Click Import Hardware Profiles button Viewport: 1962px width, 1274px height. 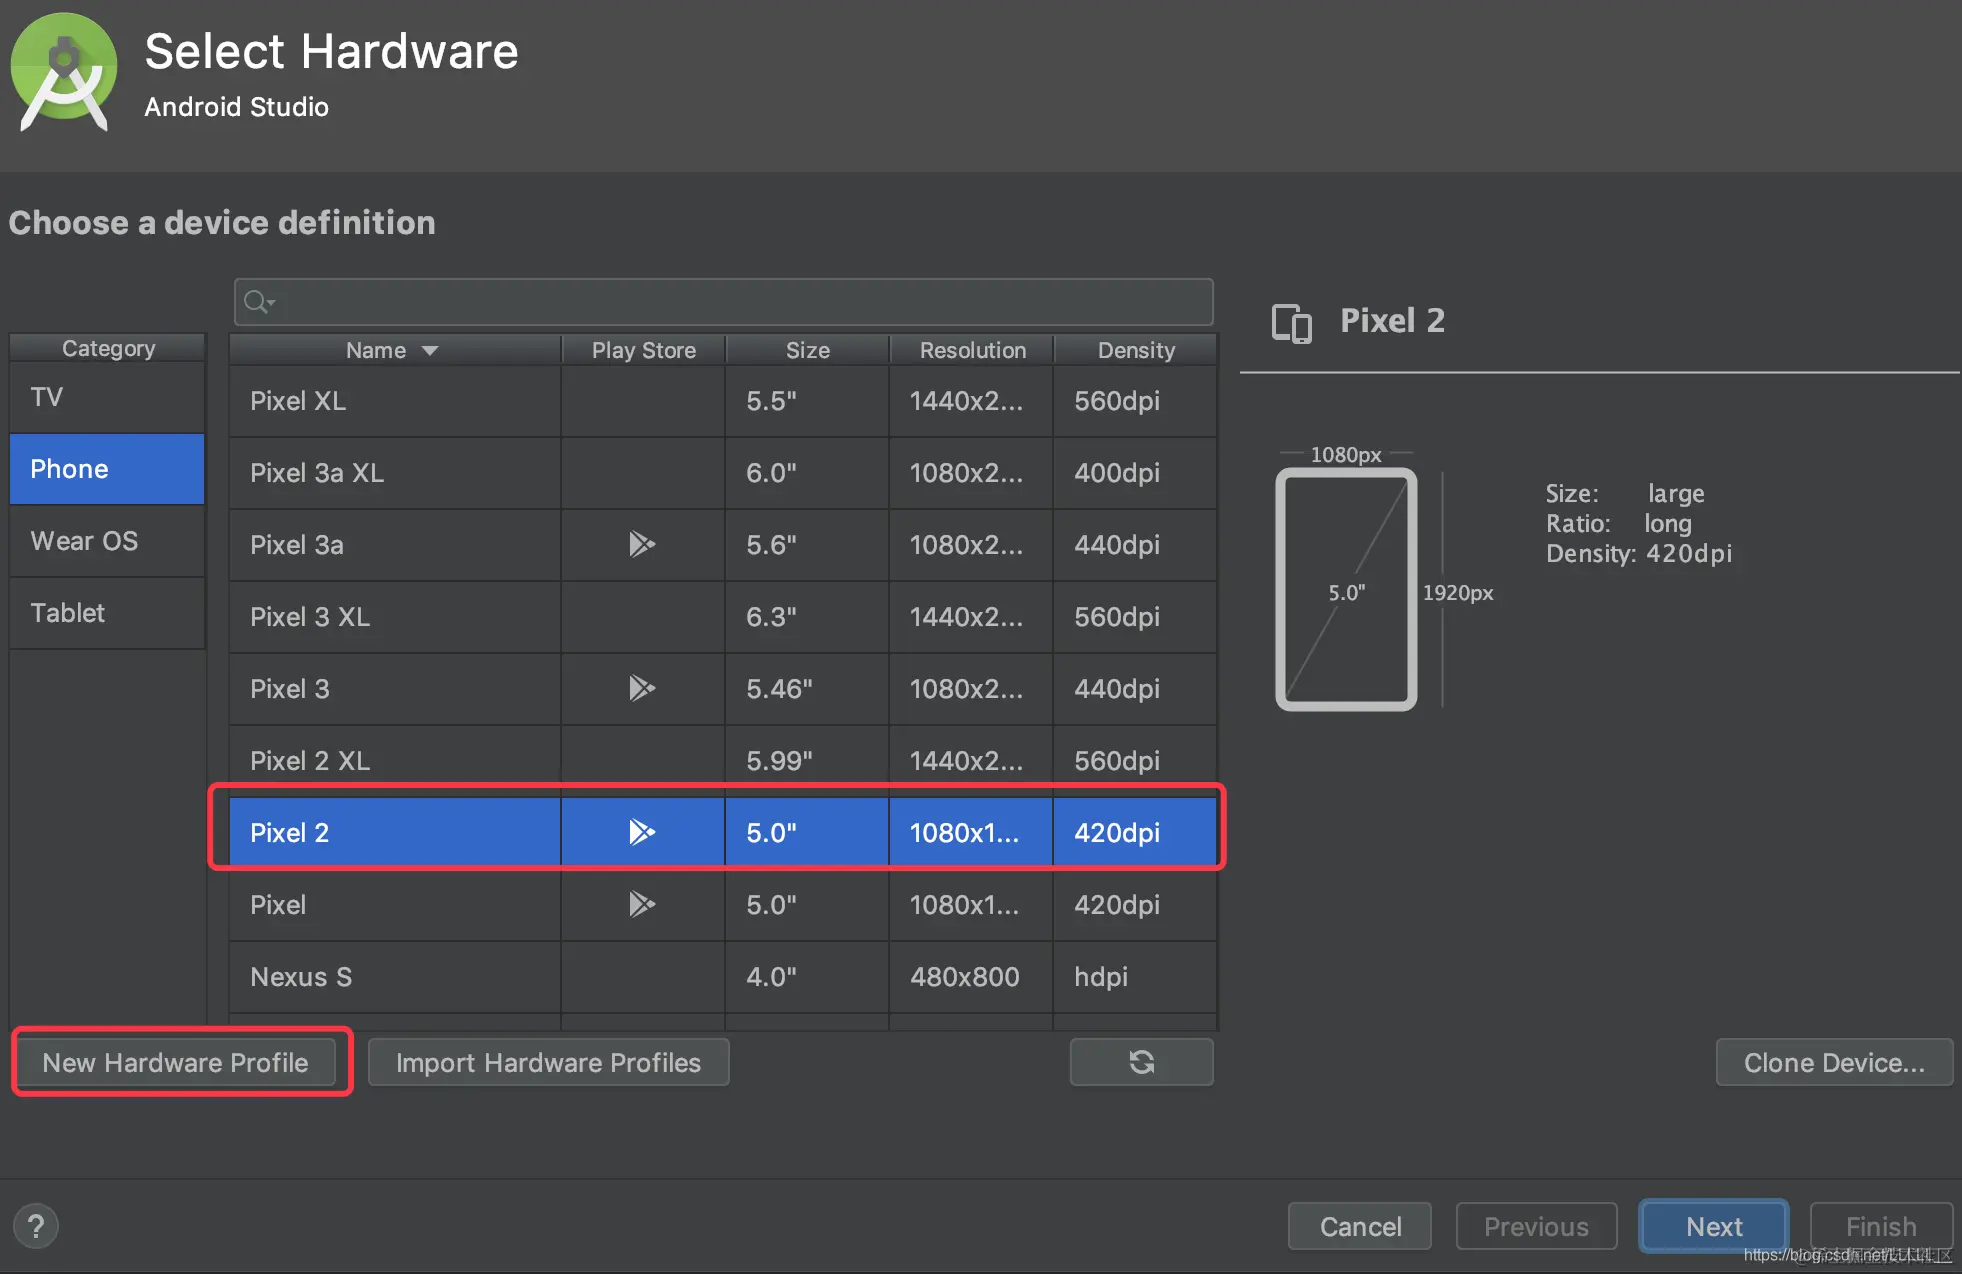[x=548, y=1062]
